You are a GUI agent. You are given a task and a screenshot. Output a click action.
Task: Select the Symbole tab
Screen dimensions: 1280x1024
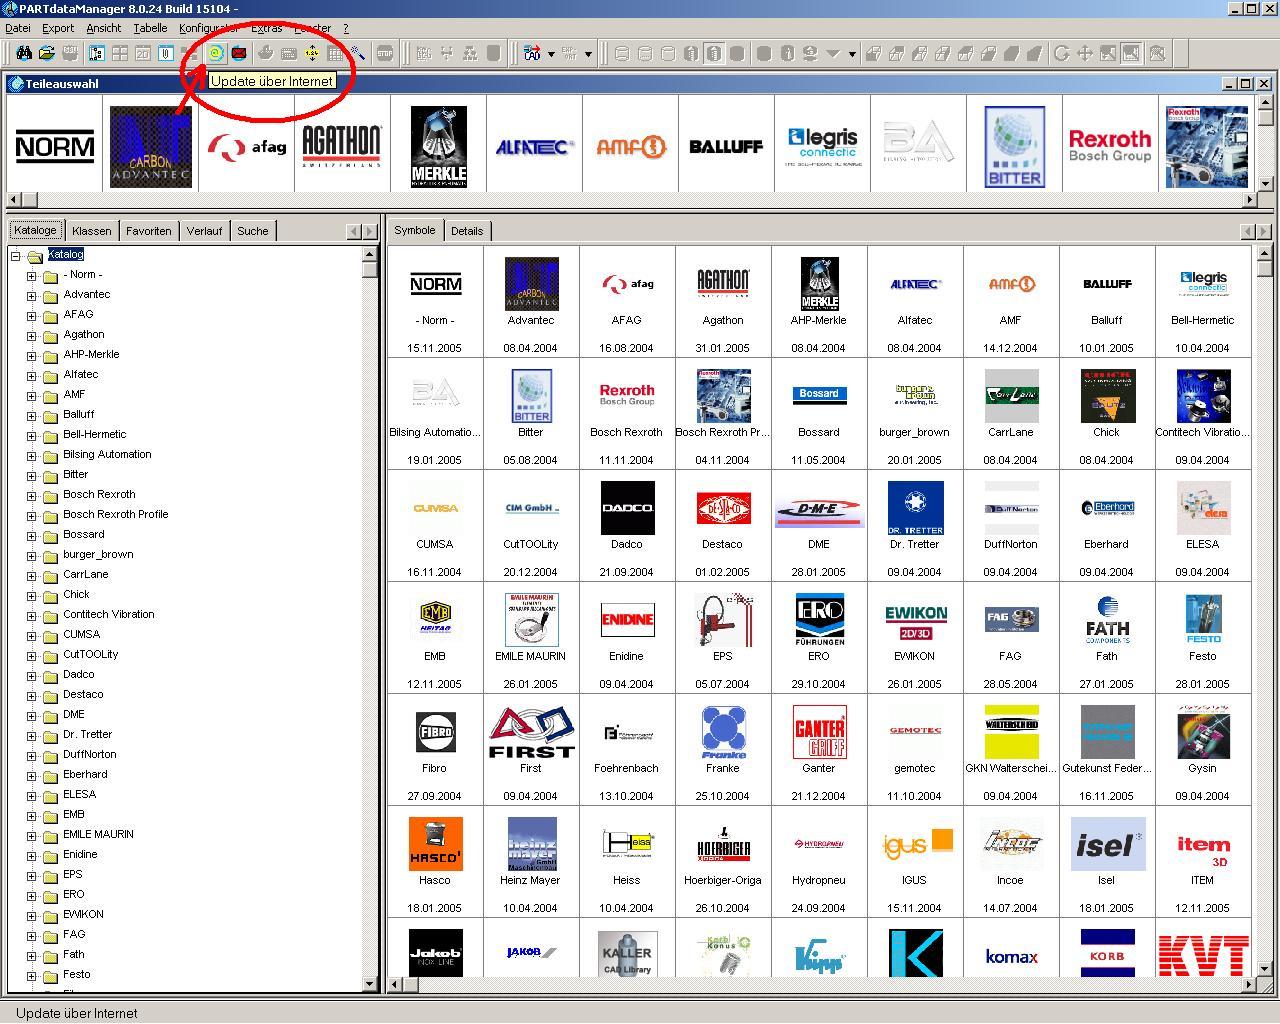point(415,230)
